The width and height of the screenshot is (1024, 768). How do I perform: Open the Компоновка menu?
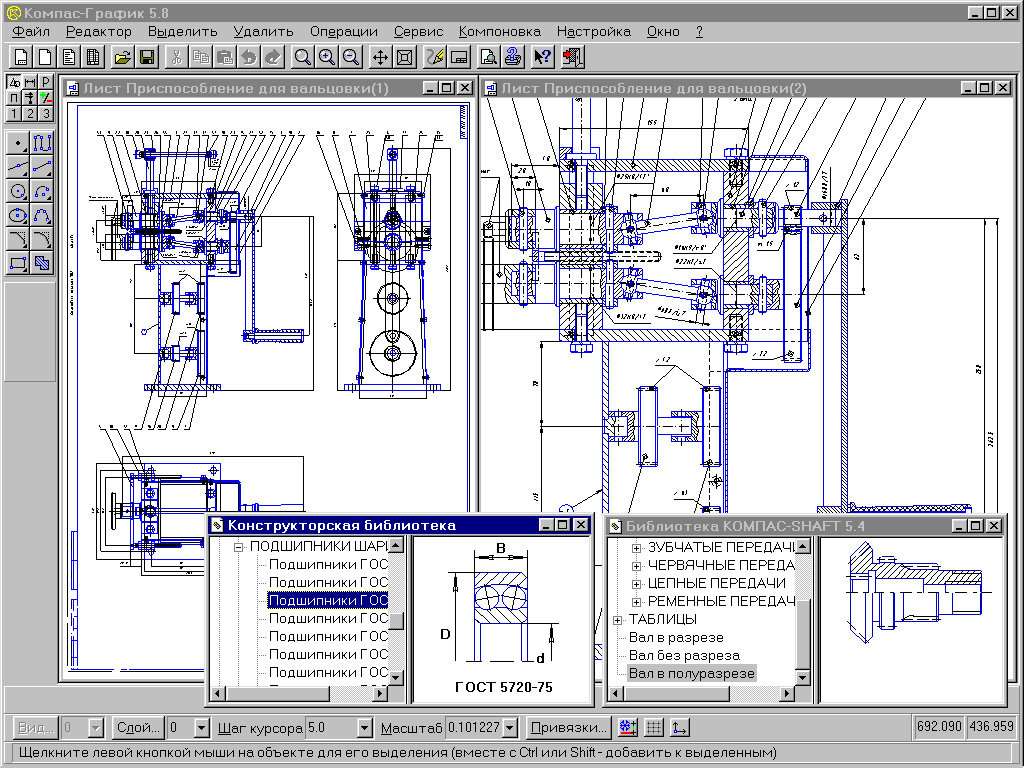click(x=500, y=31)
